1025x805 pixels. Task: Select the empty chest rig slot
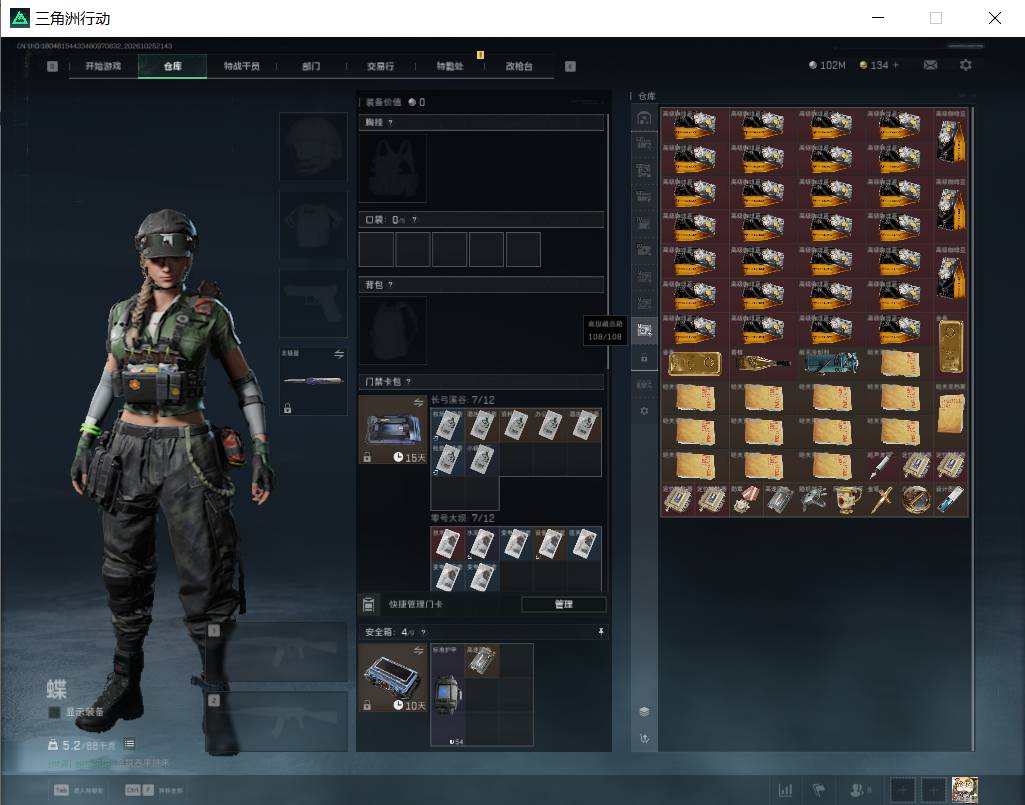click(x=393, y=169)
